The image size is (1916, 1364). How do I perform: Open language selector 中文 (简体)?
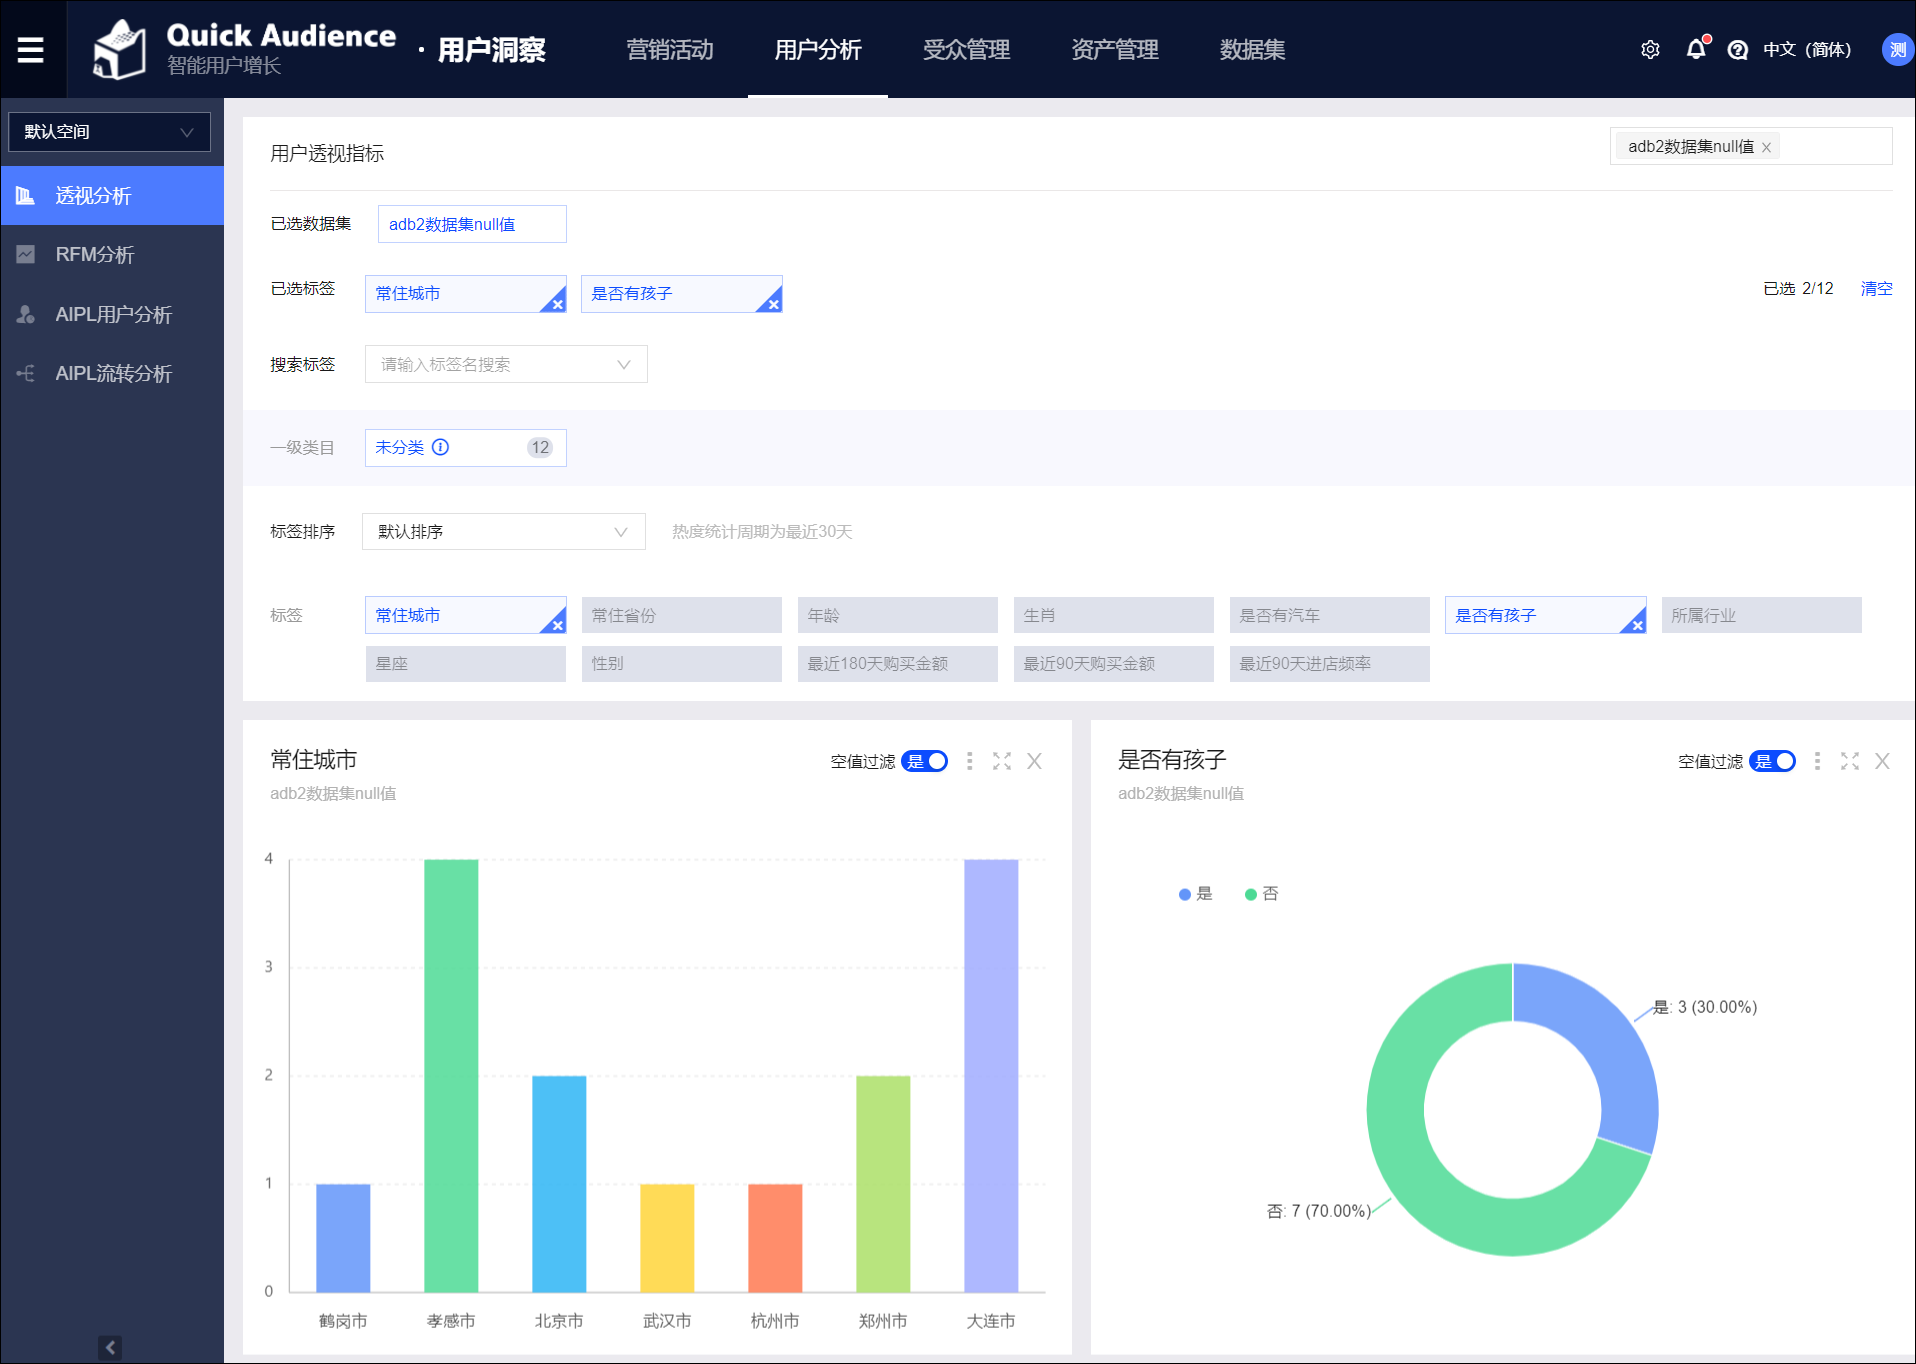point(1806,49)
